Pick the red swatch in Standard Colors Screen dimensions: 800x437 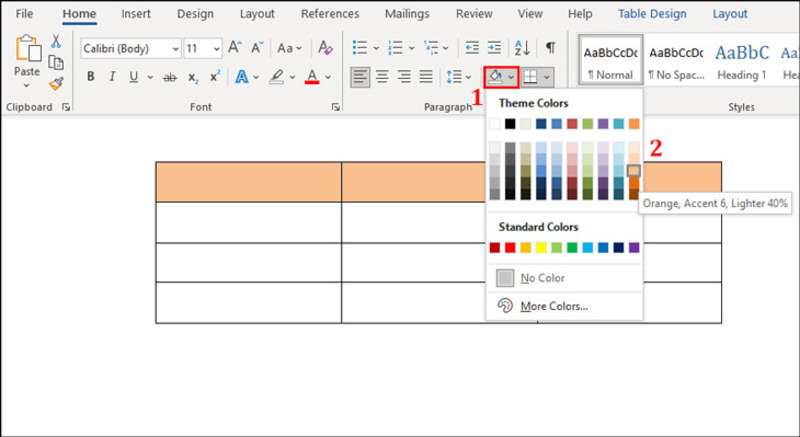(510, 247)
